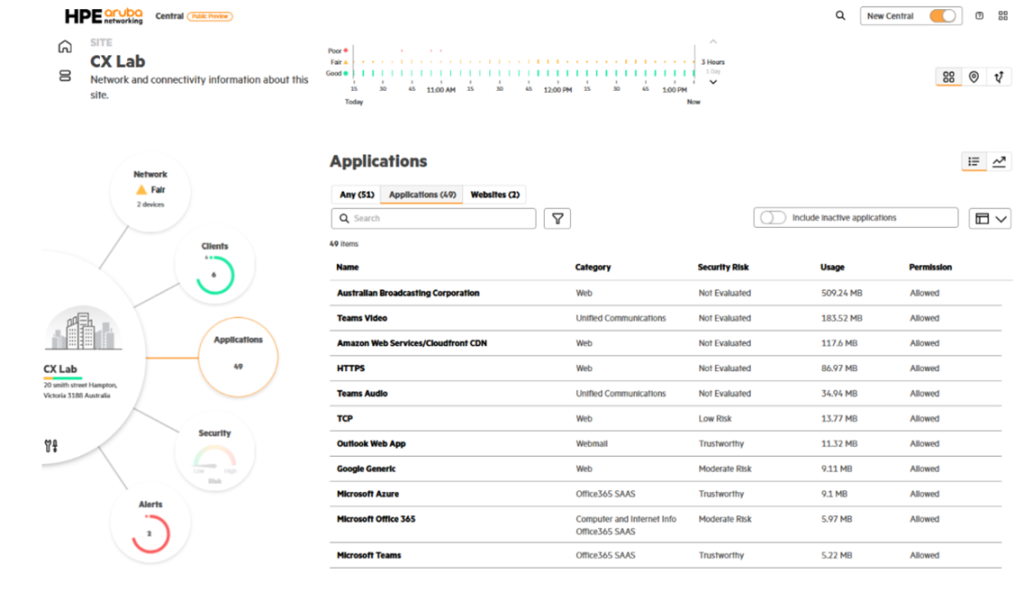Show applications as trend chart view
1024x601 pixels.
click(999, 161)
